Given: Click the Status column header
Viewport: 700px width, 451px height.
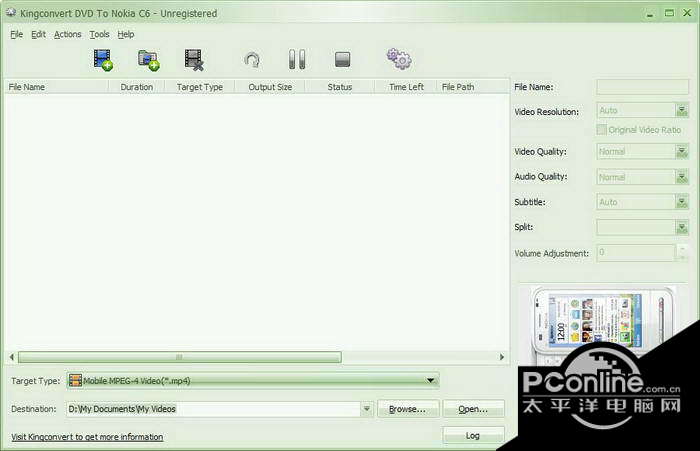Looking at the screenshot, I should point(340,87).
